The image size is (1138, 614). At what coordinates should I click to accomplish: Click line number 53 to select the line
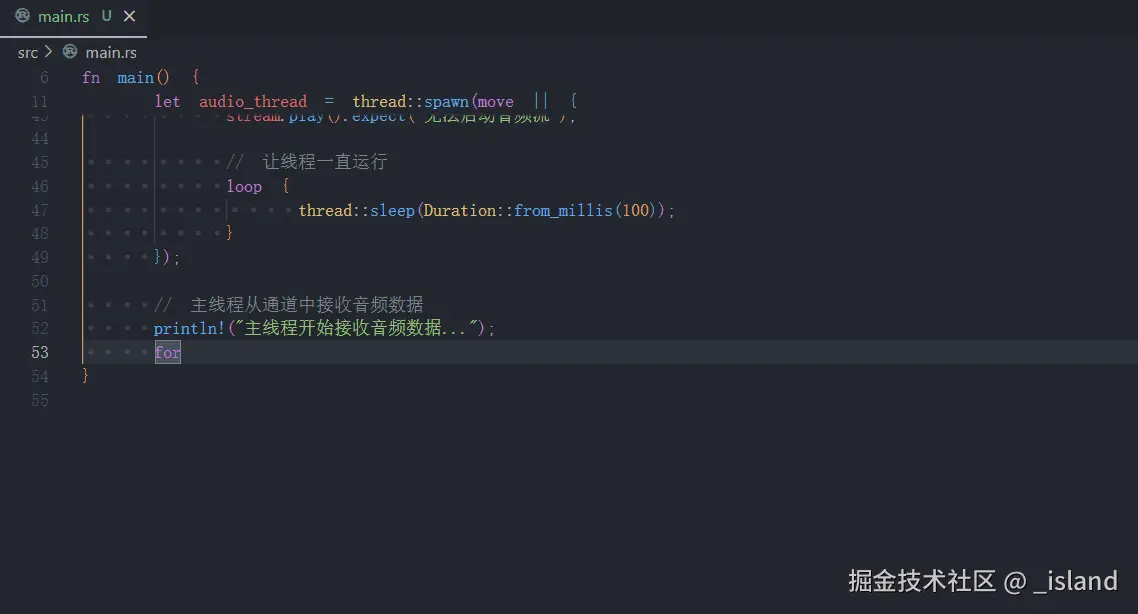coord(40,352)
